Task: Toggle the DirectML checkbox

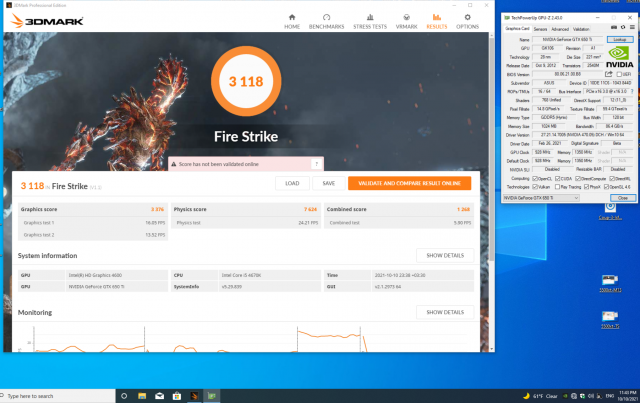Action: (x=612, y=178)
